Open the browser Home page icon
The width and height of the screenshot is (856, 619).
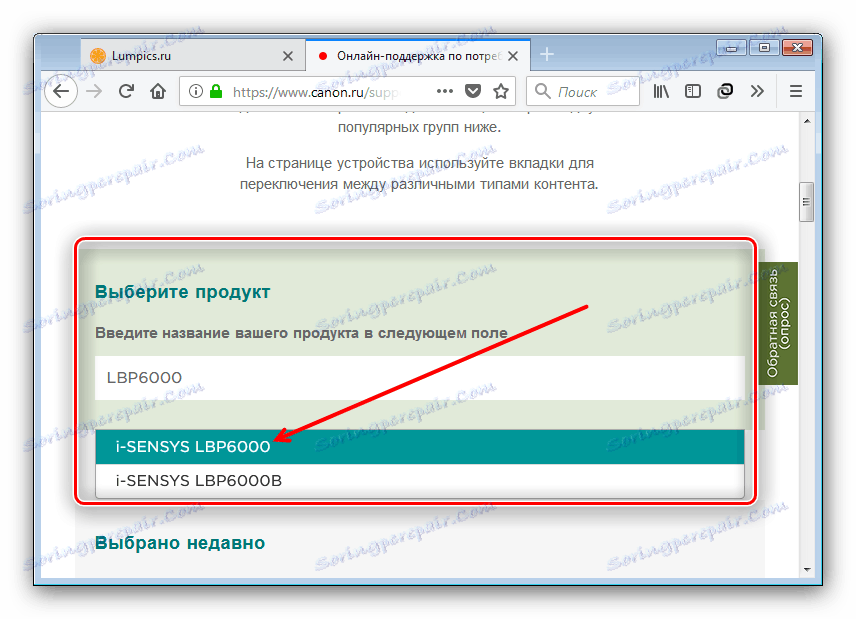(158, 91)
